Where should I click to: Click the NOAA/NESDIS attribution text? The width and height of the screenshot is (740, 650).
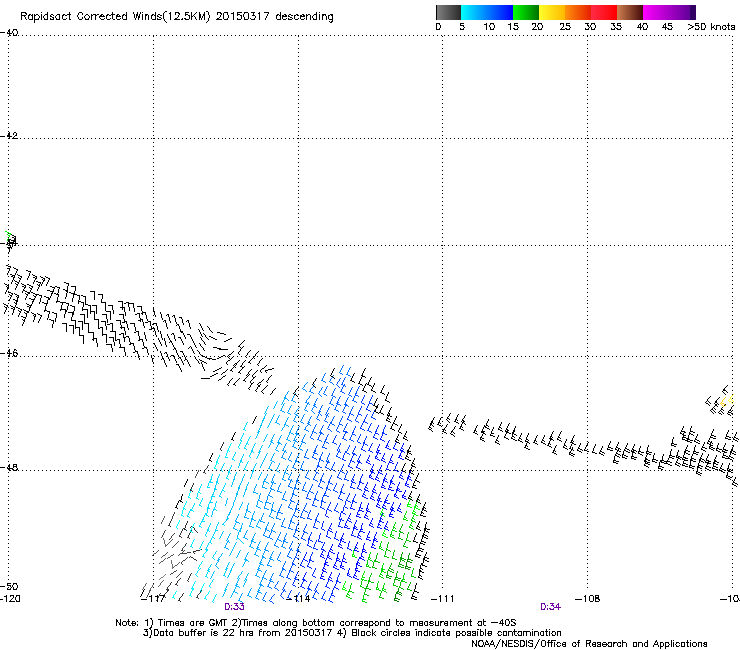[589, 644]
